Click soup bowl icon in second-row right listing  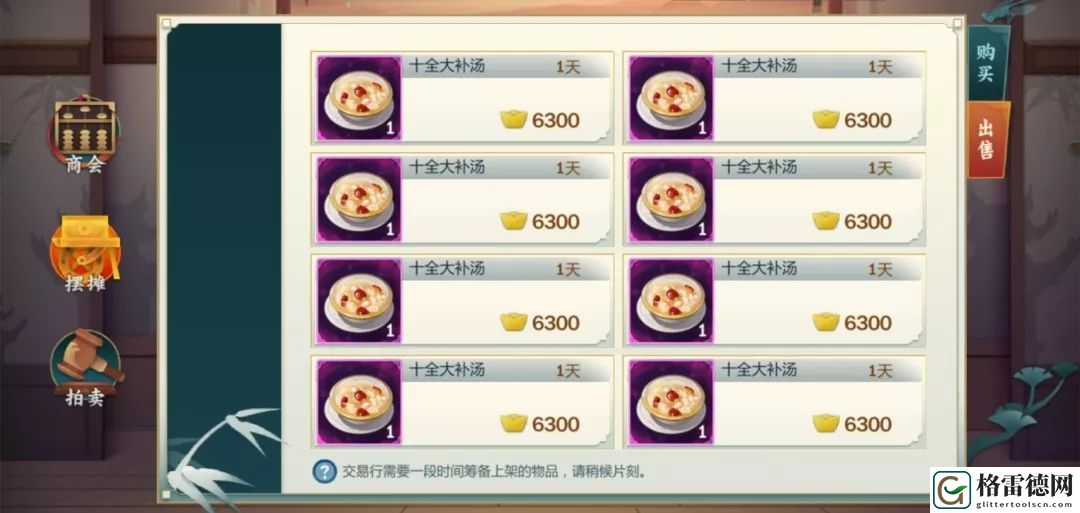(x=671, y=200)
